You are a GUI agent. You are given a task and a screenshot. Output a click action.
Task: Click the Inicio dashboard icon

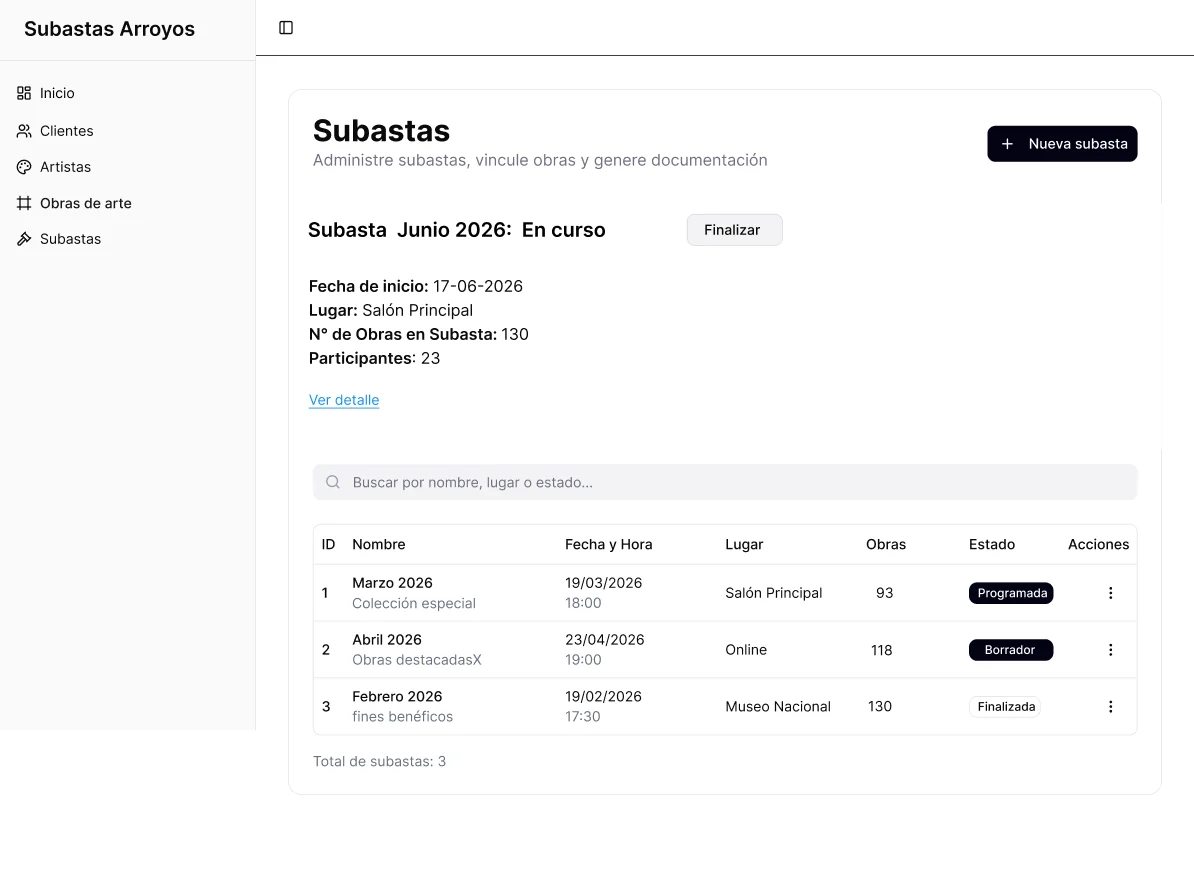(x=24, y=93)
